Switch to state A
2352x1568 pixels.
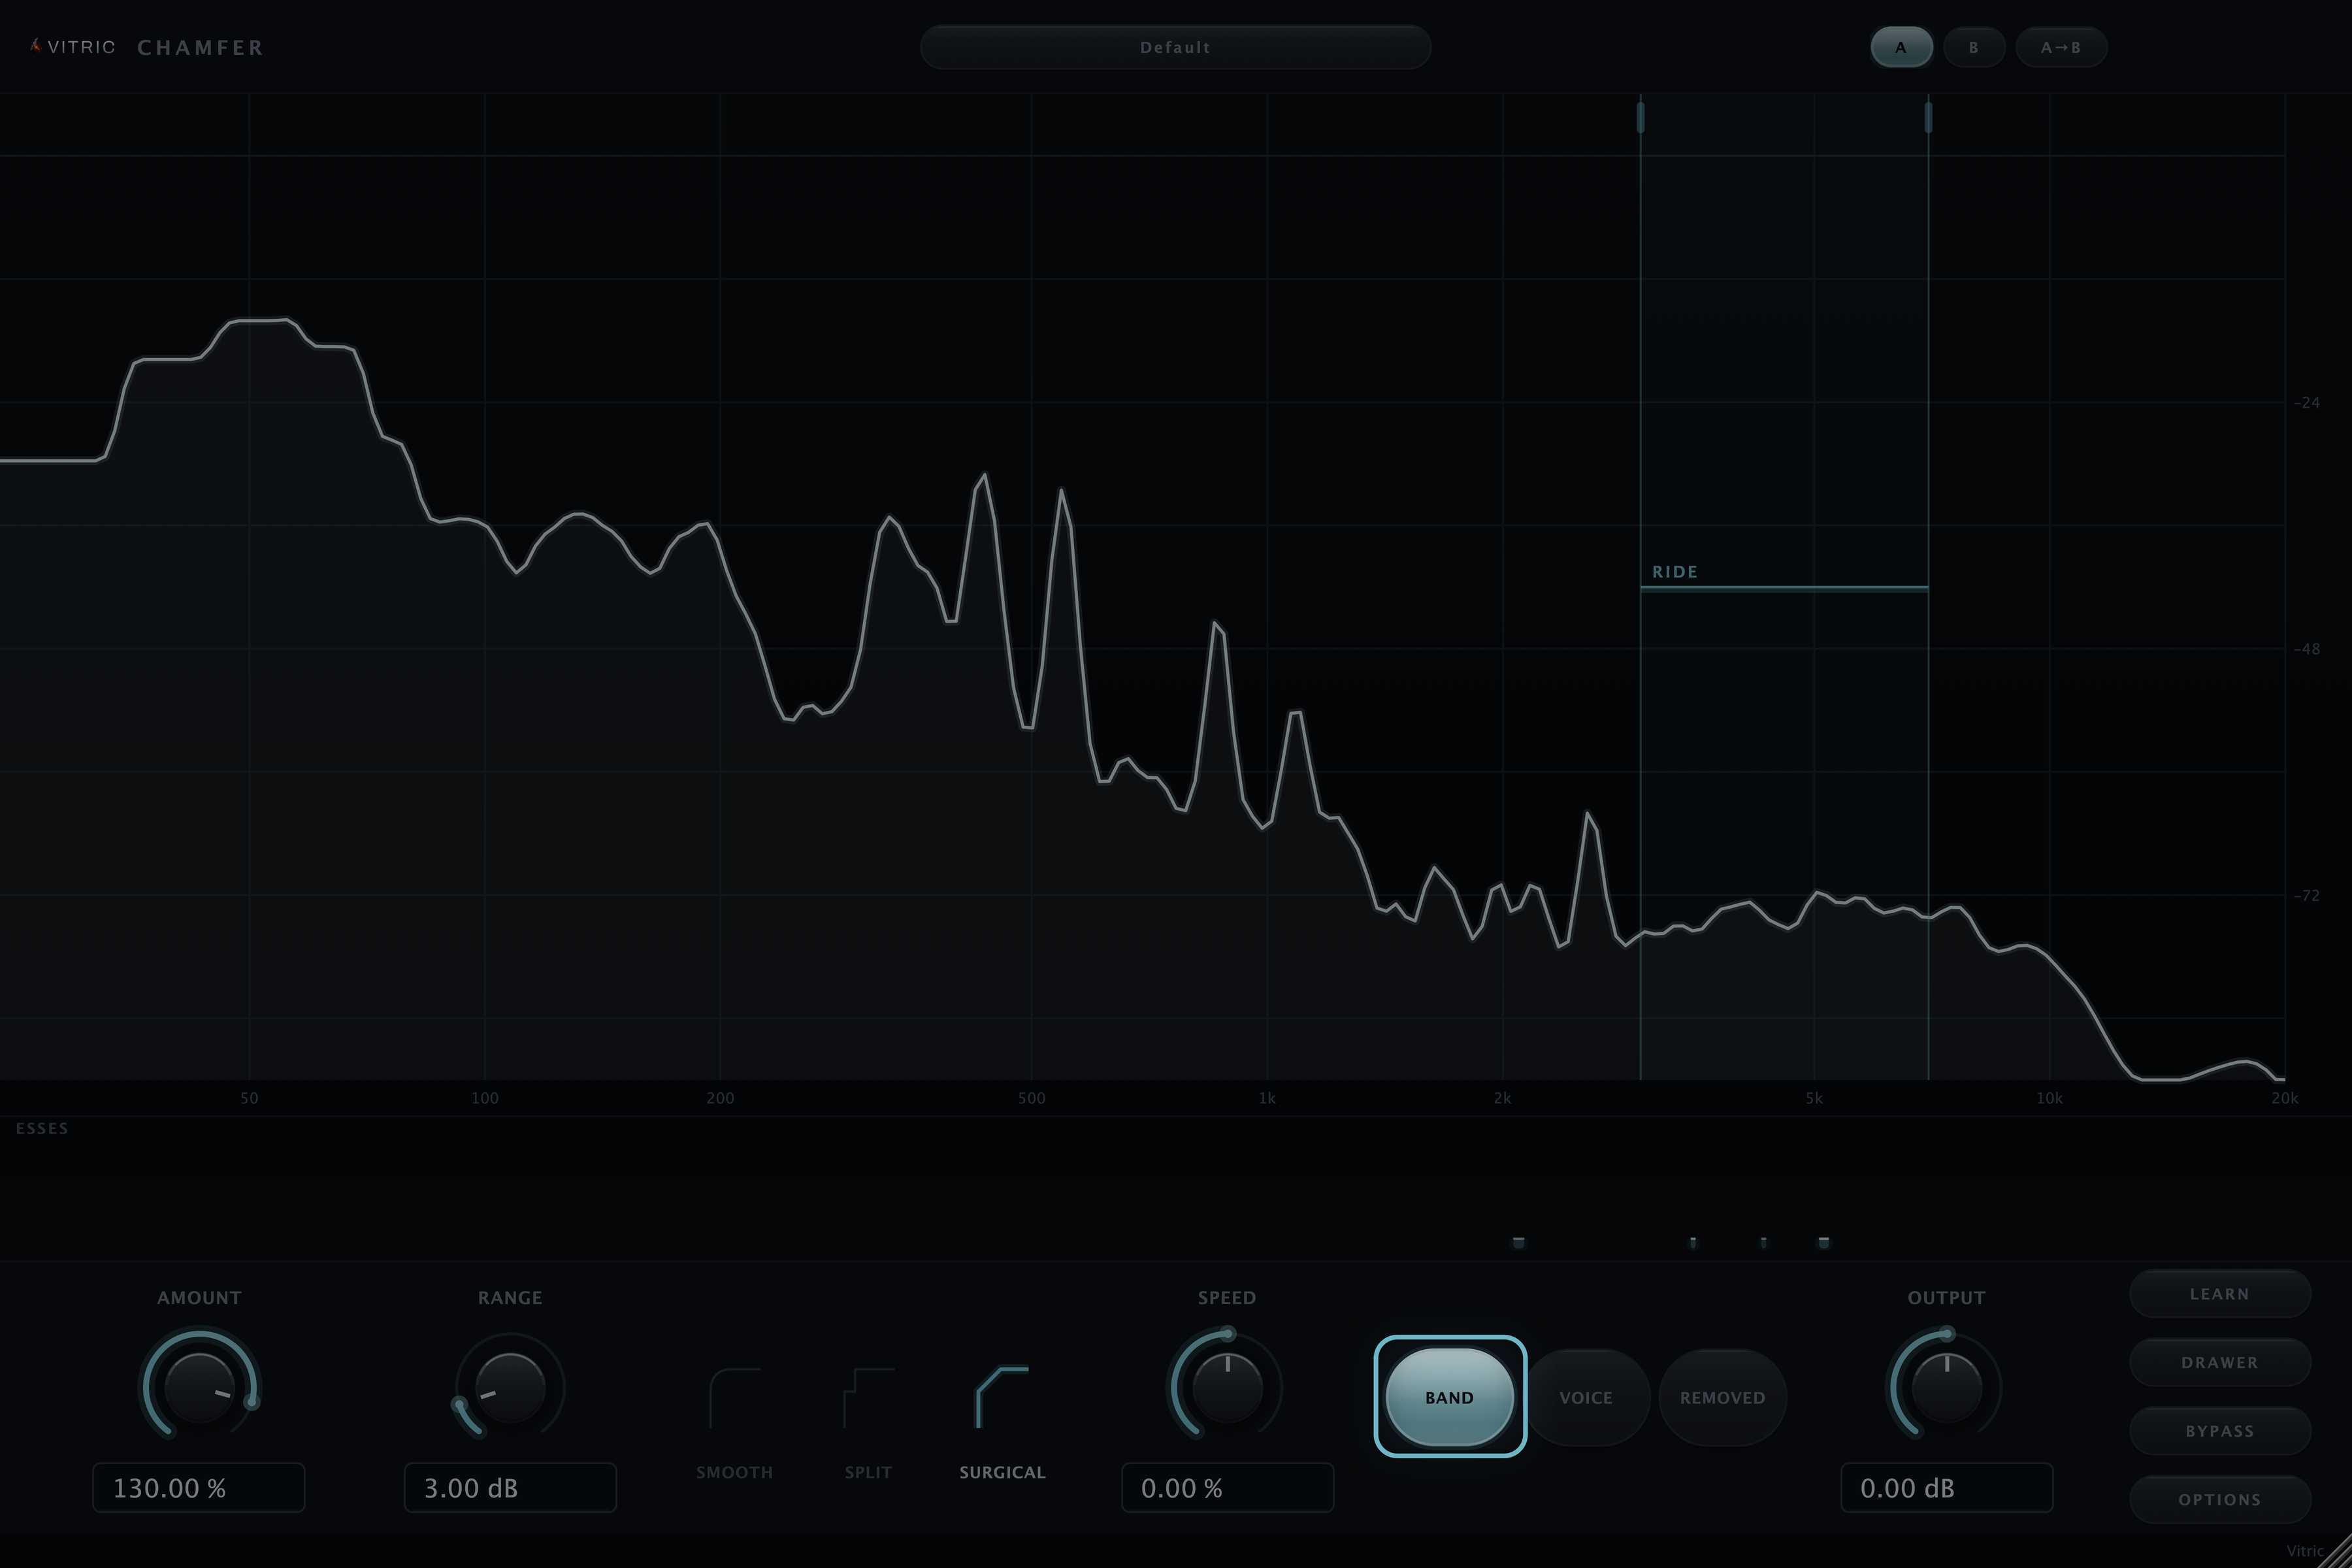pyautogui.click(x=1901, y=47)
